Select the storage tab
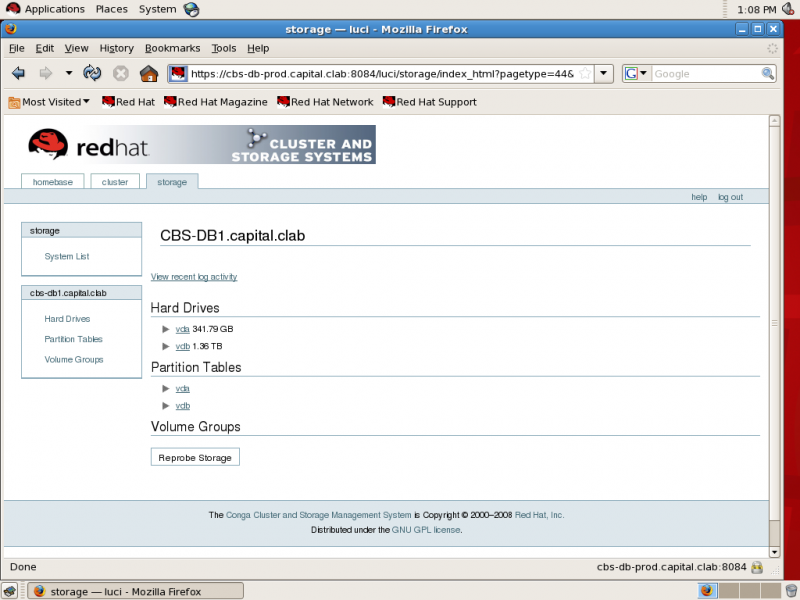 coord(172,182)
